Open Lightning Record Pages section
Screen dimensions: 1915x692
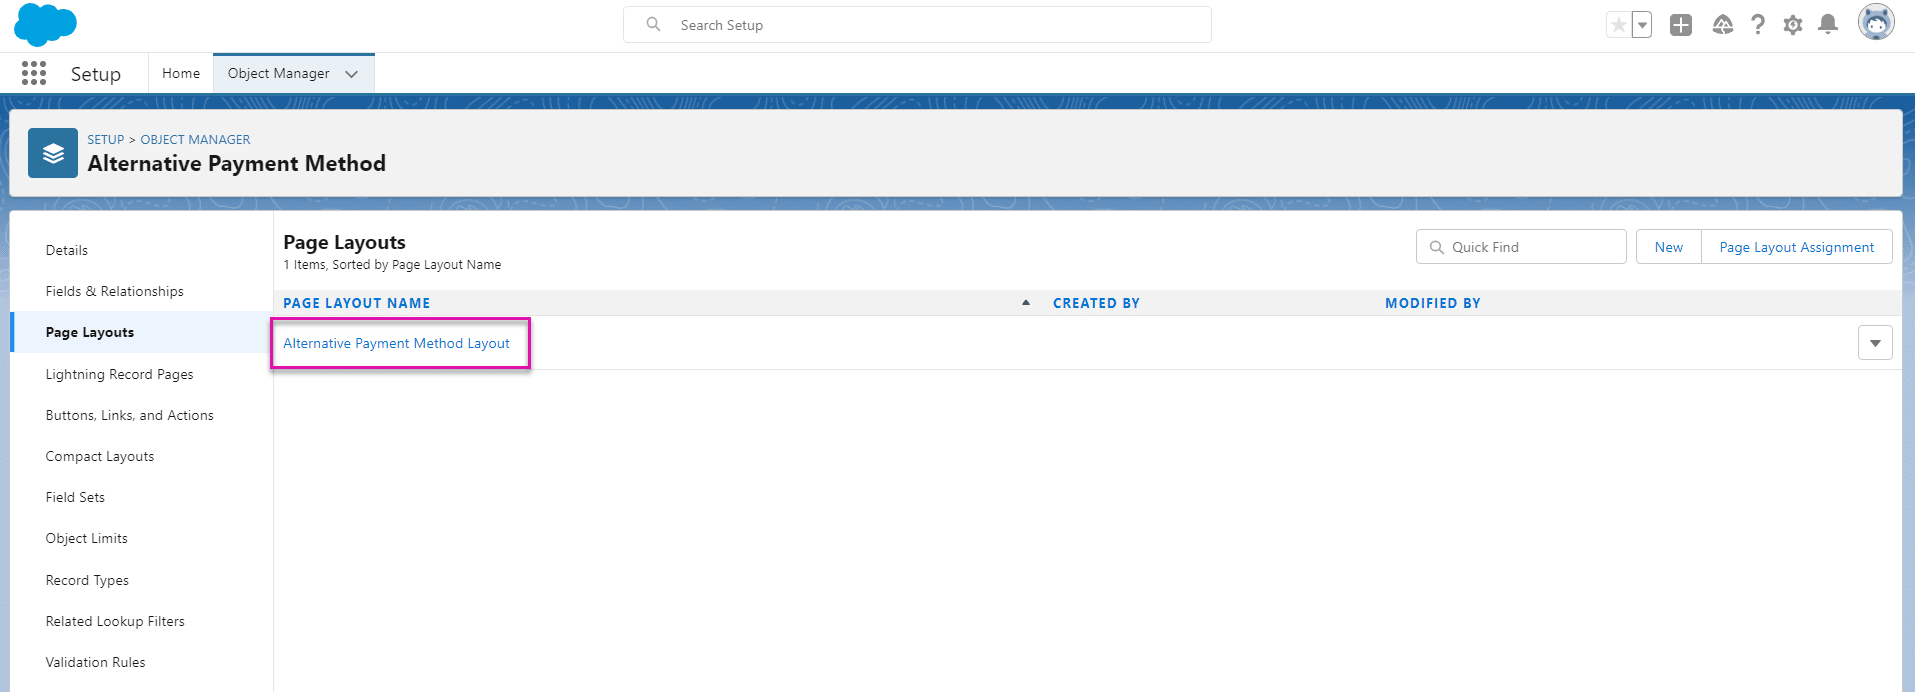(120, 374)
